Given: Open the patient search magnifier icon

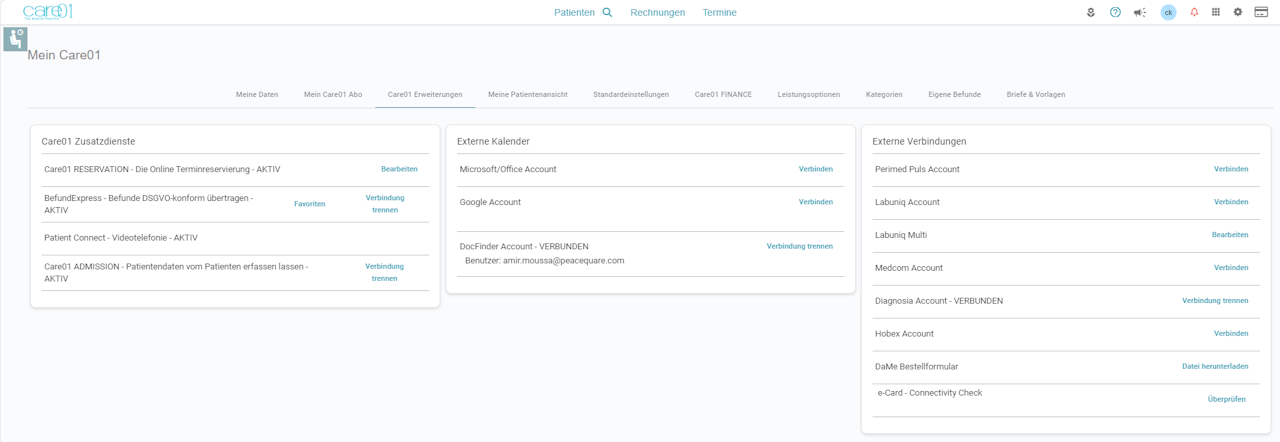Looking at the screenshot, I should click(607, 13).
